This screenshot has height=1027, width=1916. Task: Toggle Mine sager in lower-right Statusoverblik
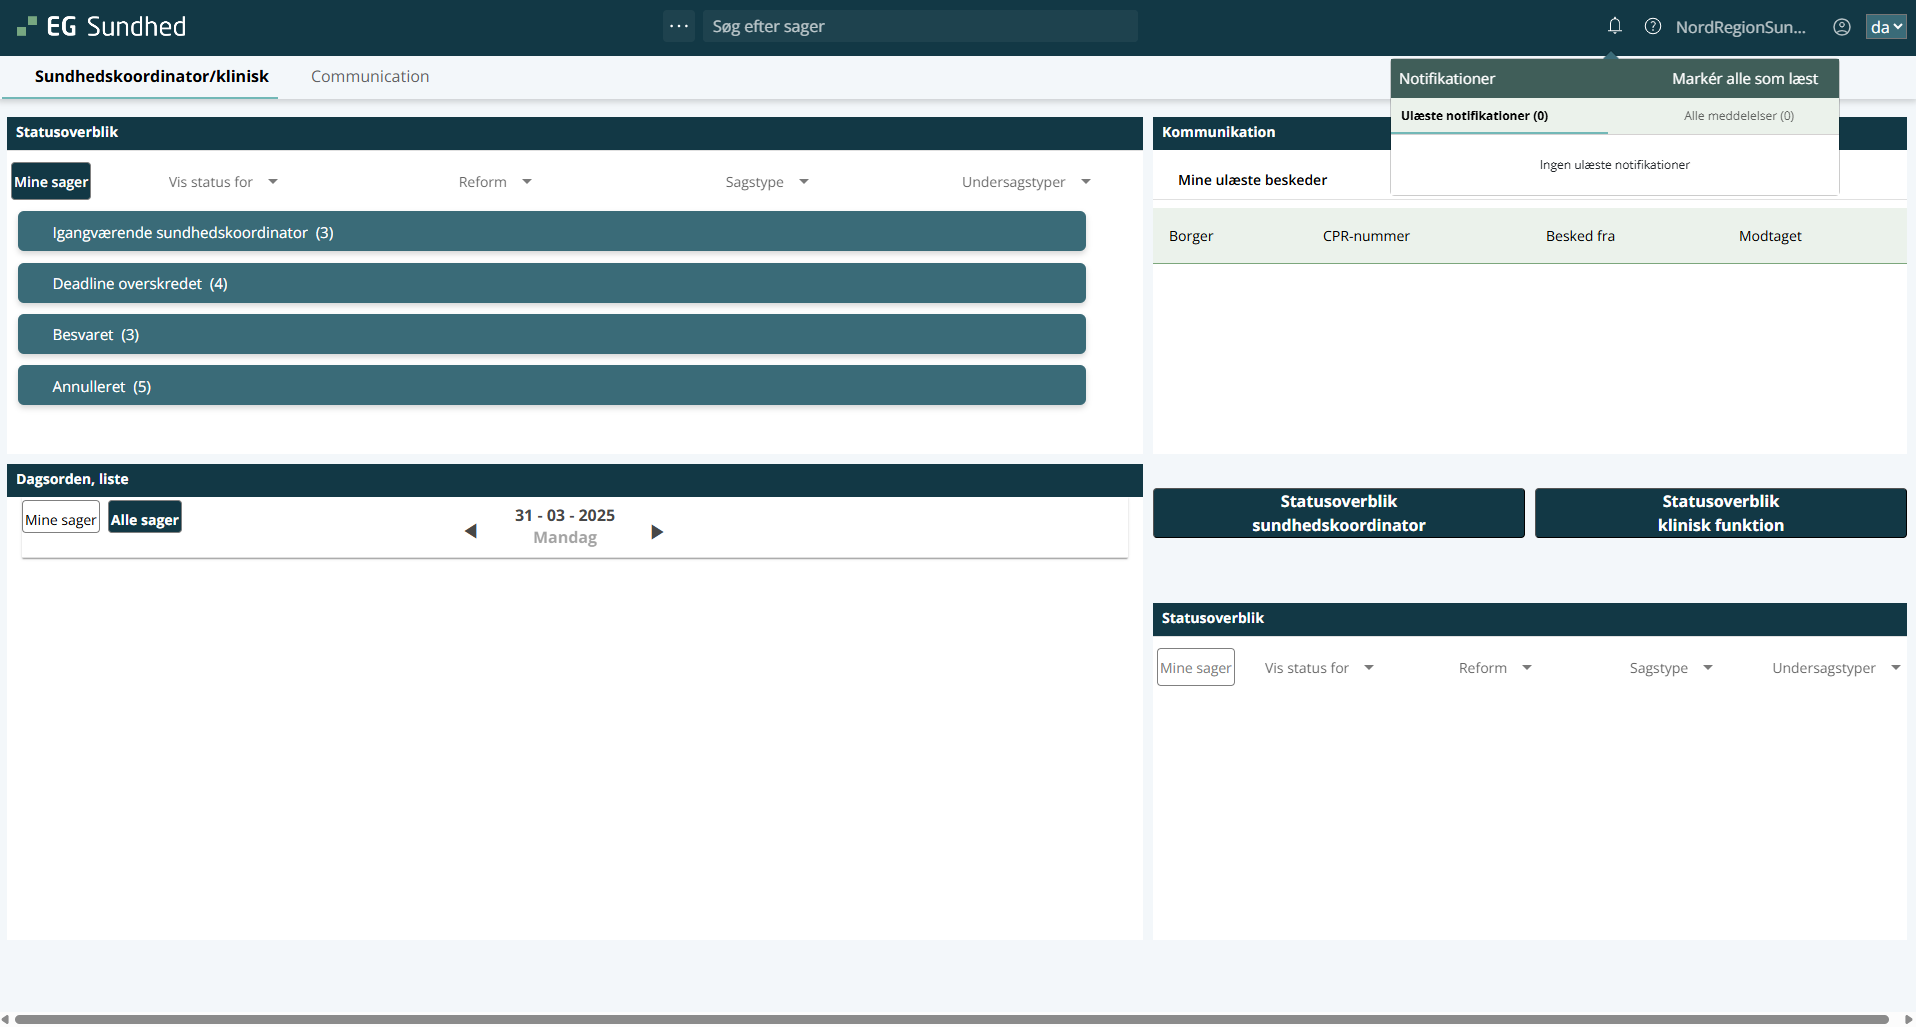coord(1196,668)
